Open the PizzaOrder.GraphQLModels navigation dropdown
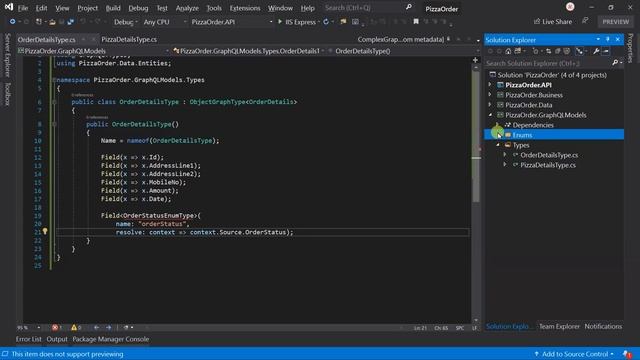Screen dimensions: 640x360 click(x=93, y=51)
